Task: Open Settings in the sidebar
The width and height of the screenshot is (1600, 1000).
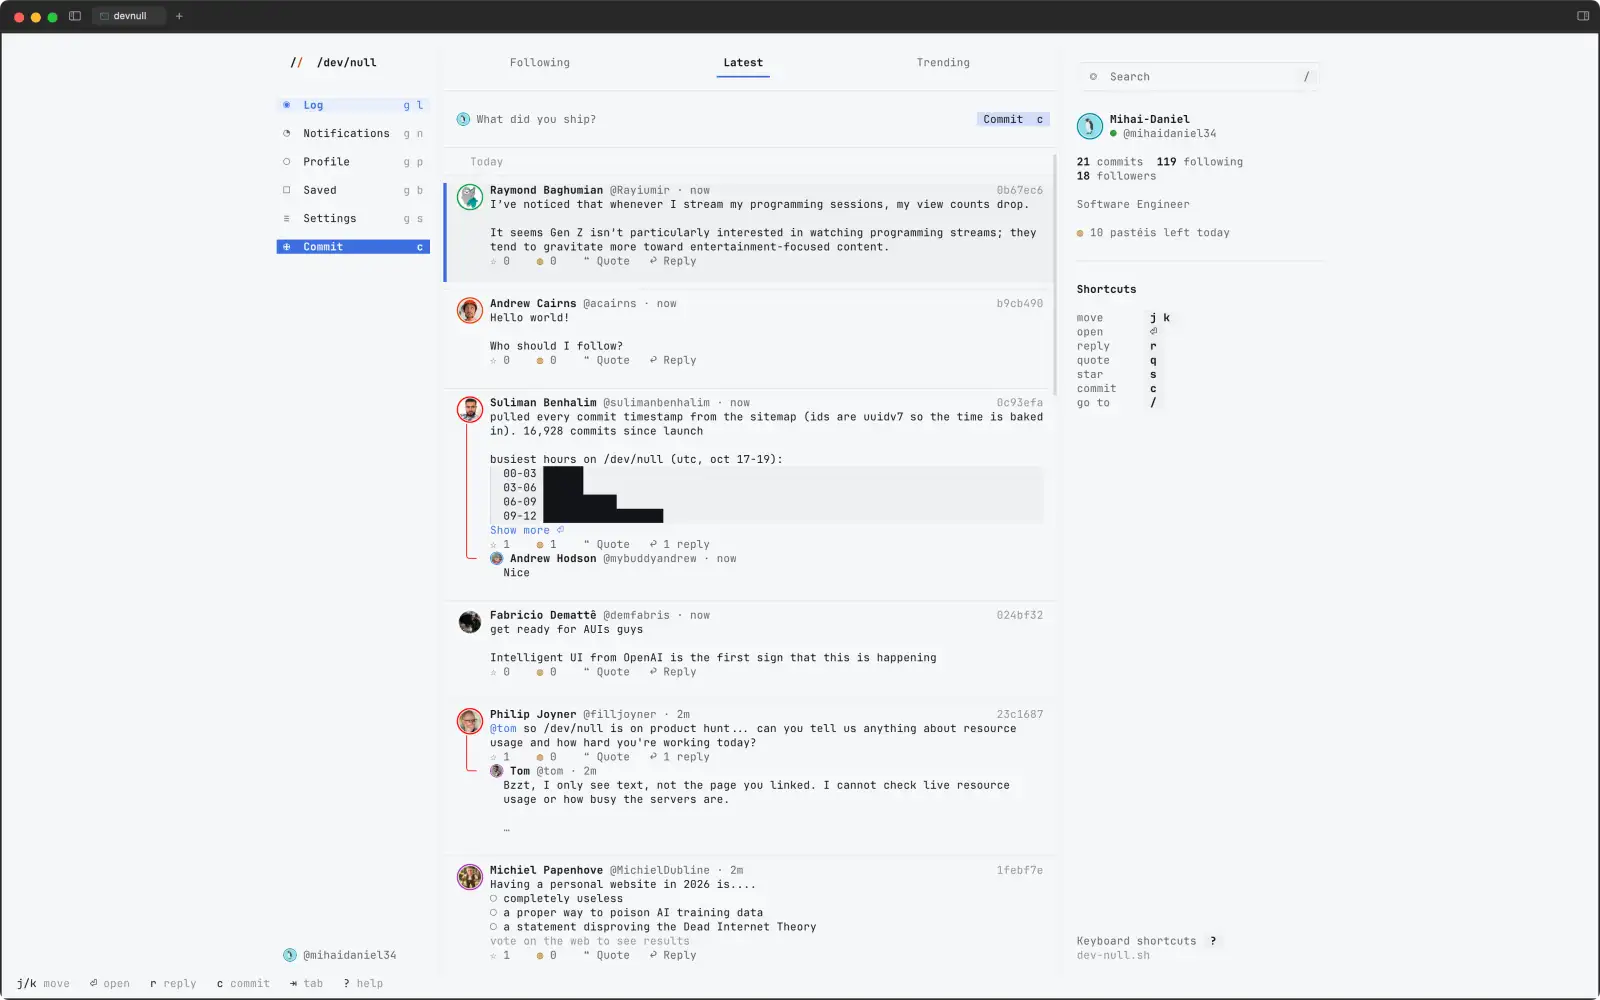Action: pyautogui.click(x=353, y=218)
